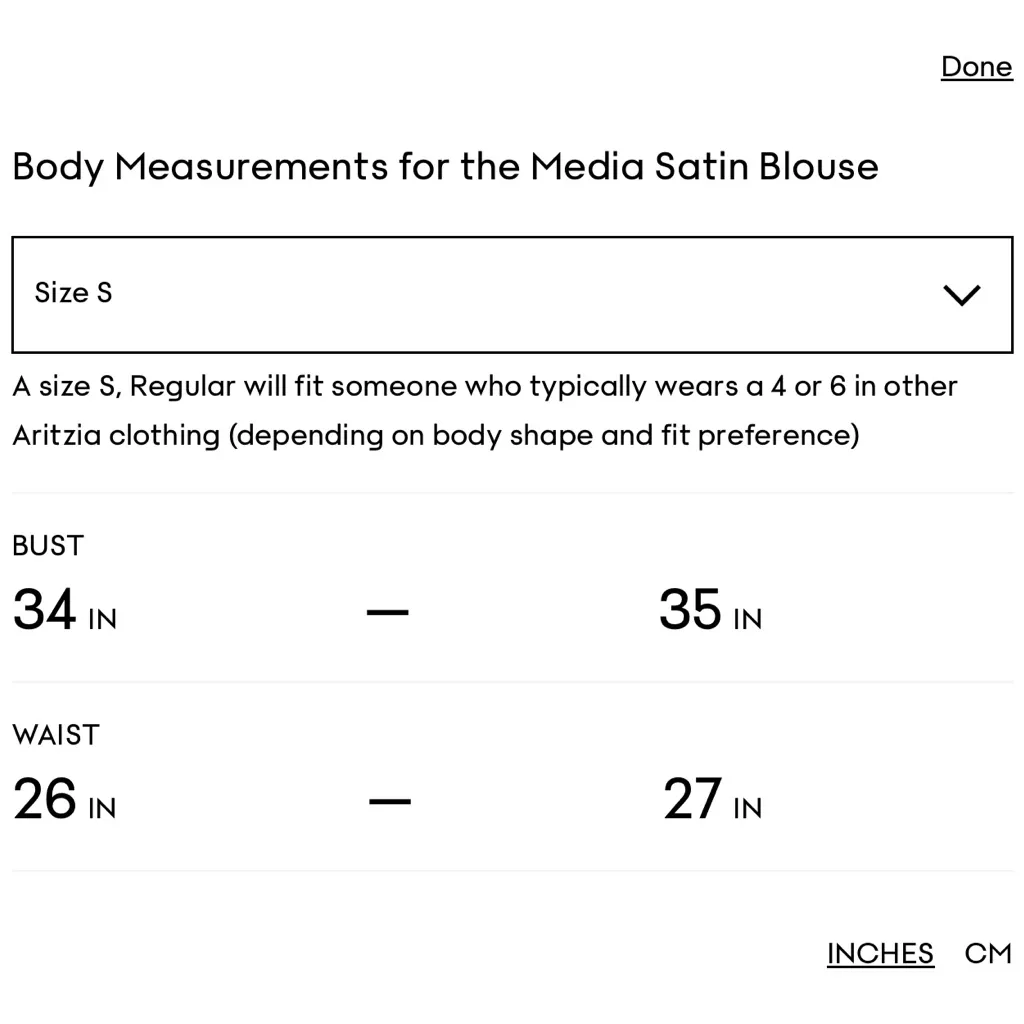Click the dash between bust values
This screenshot has height=1024, width=1024.
coord(388,611)
